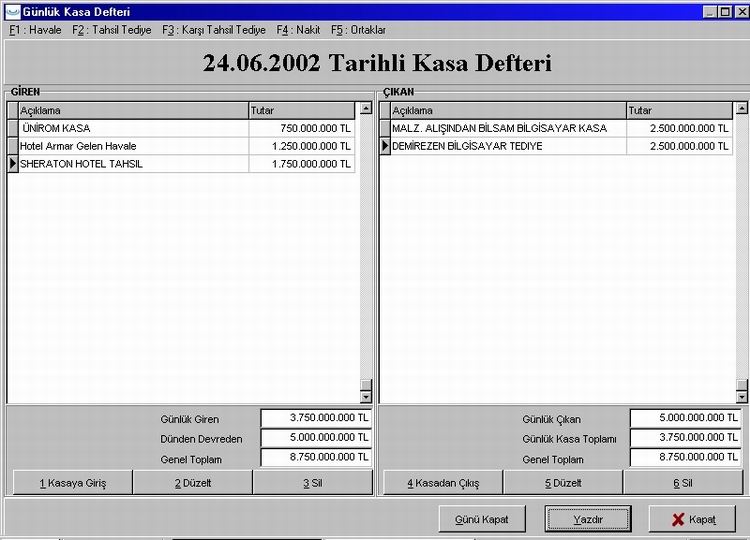Click the Günü Kapat button
Viewport: 750px width, 540px height.
tap(482, 519)
